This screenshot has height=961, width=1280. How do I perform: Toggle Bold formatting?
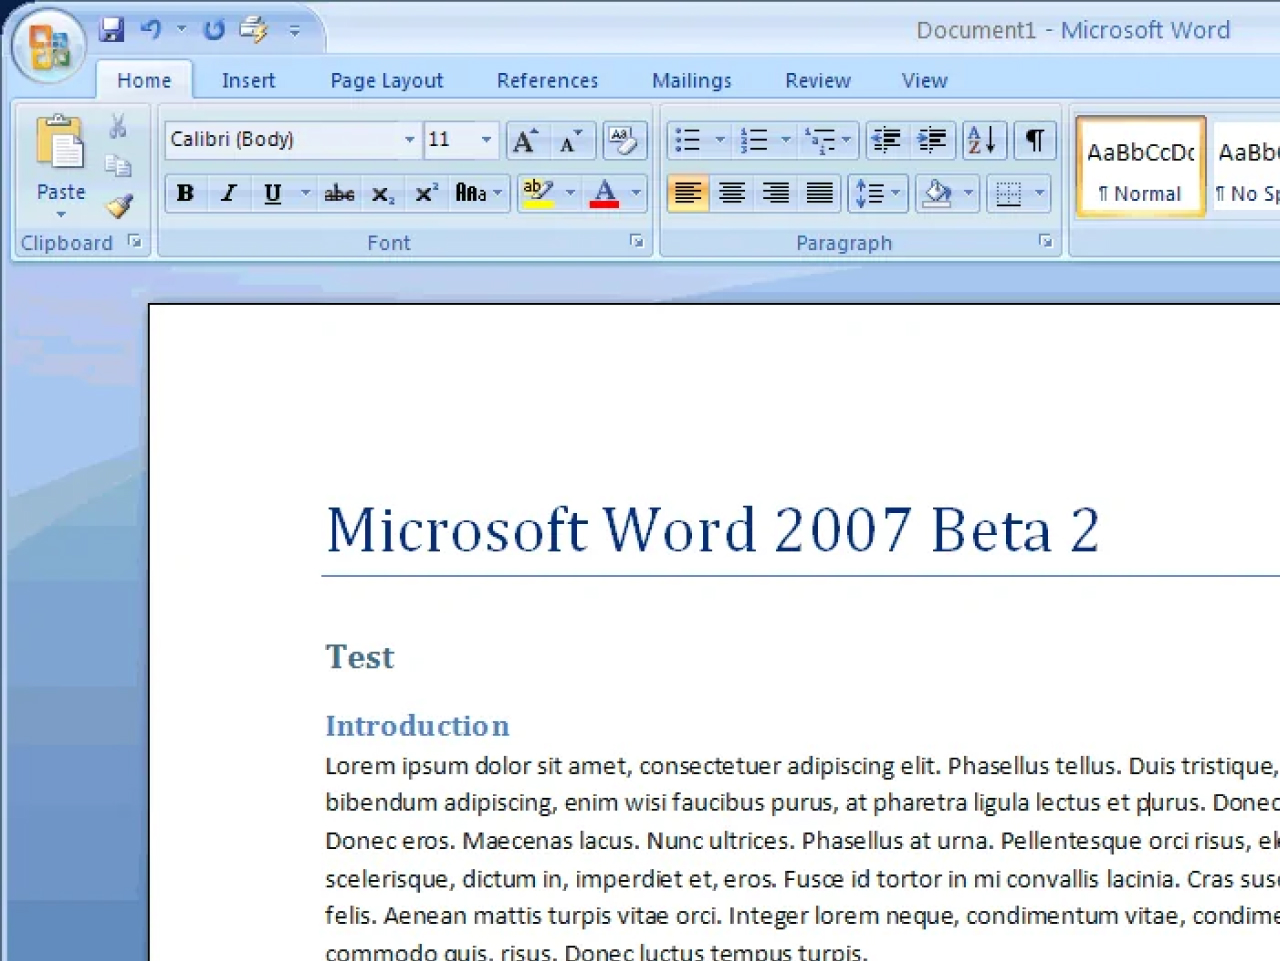tap(184, 193)
